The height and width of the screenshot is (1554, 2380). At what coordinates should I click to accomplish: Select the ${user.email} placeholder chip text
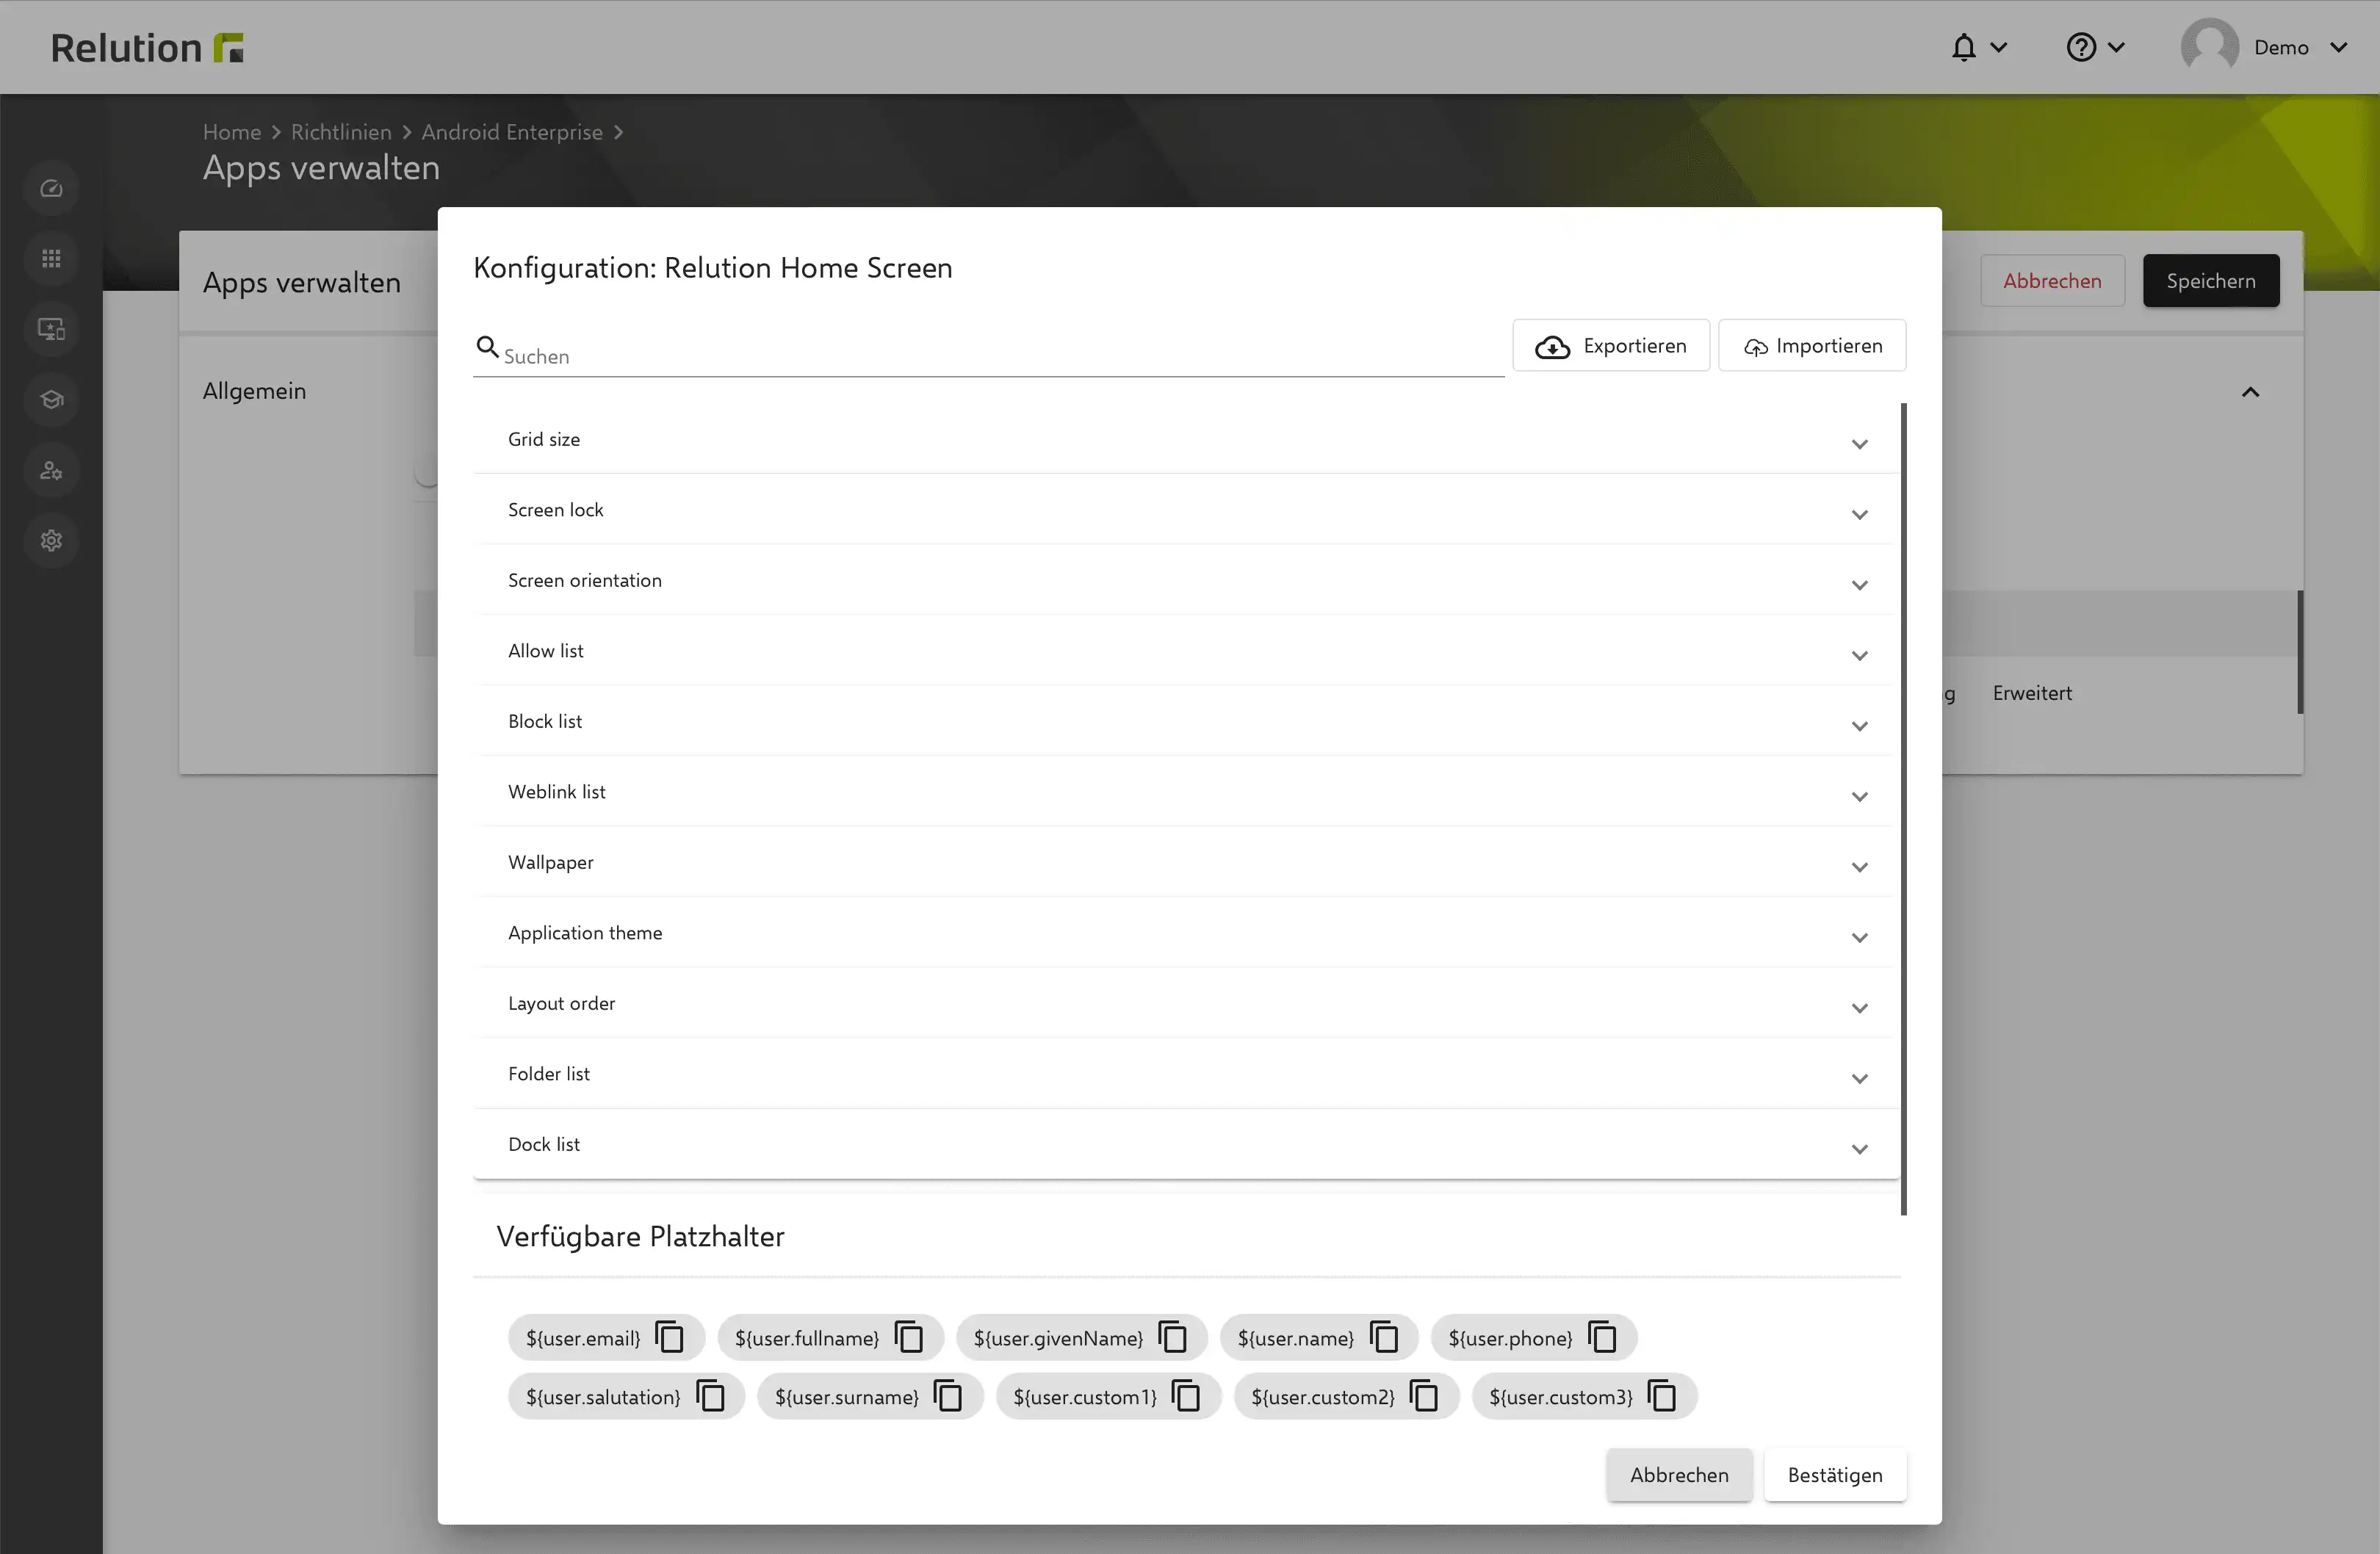583,1338
